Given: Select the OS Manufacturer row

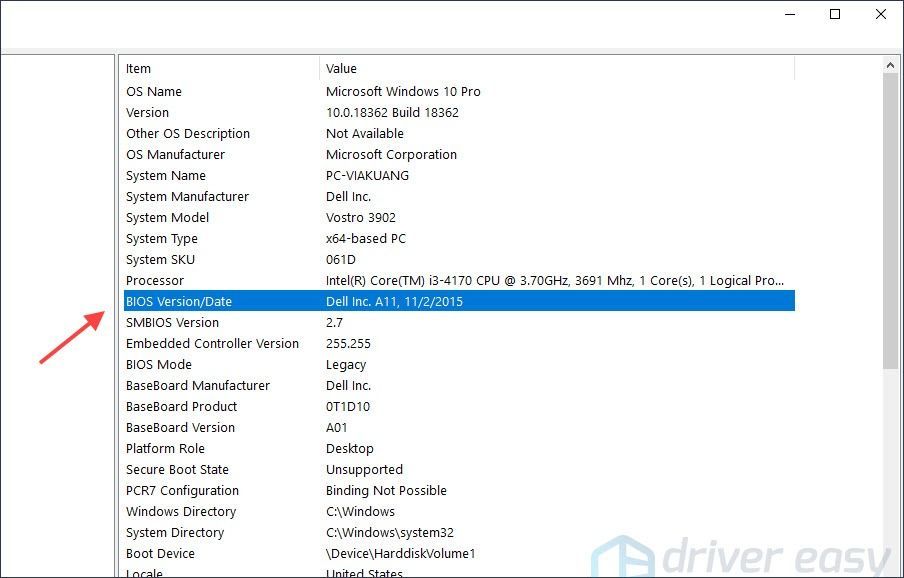Looking at the screenshot, I should click(459, 154).
